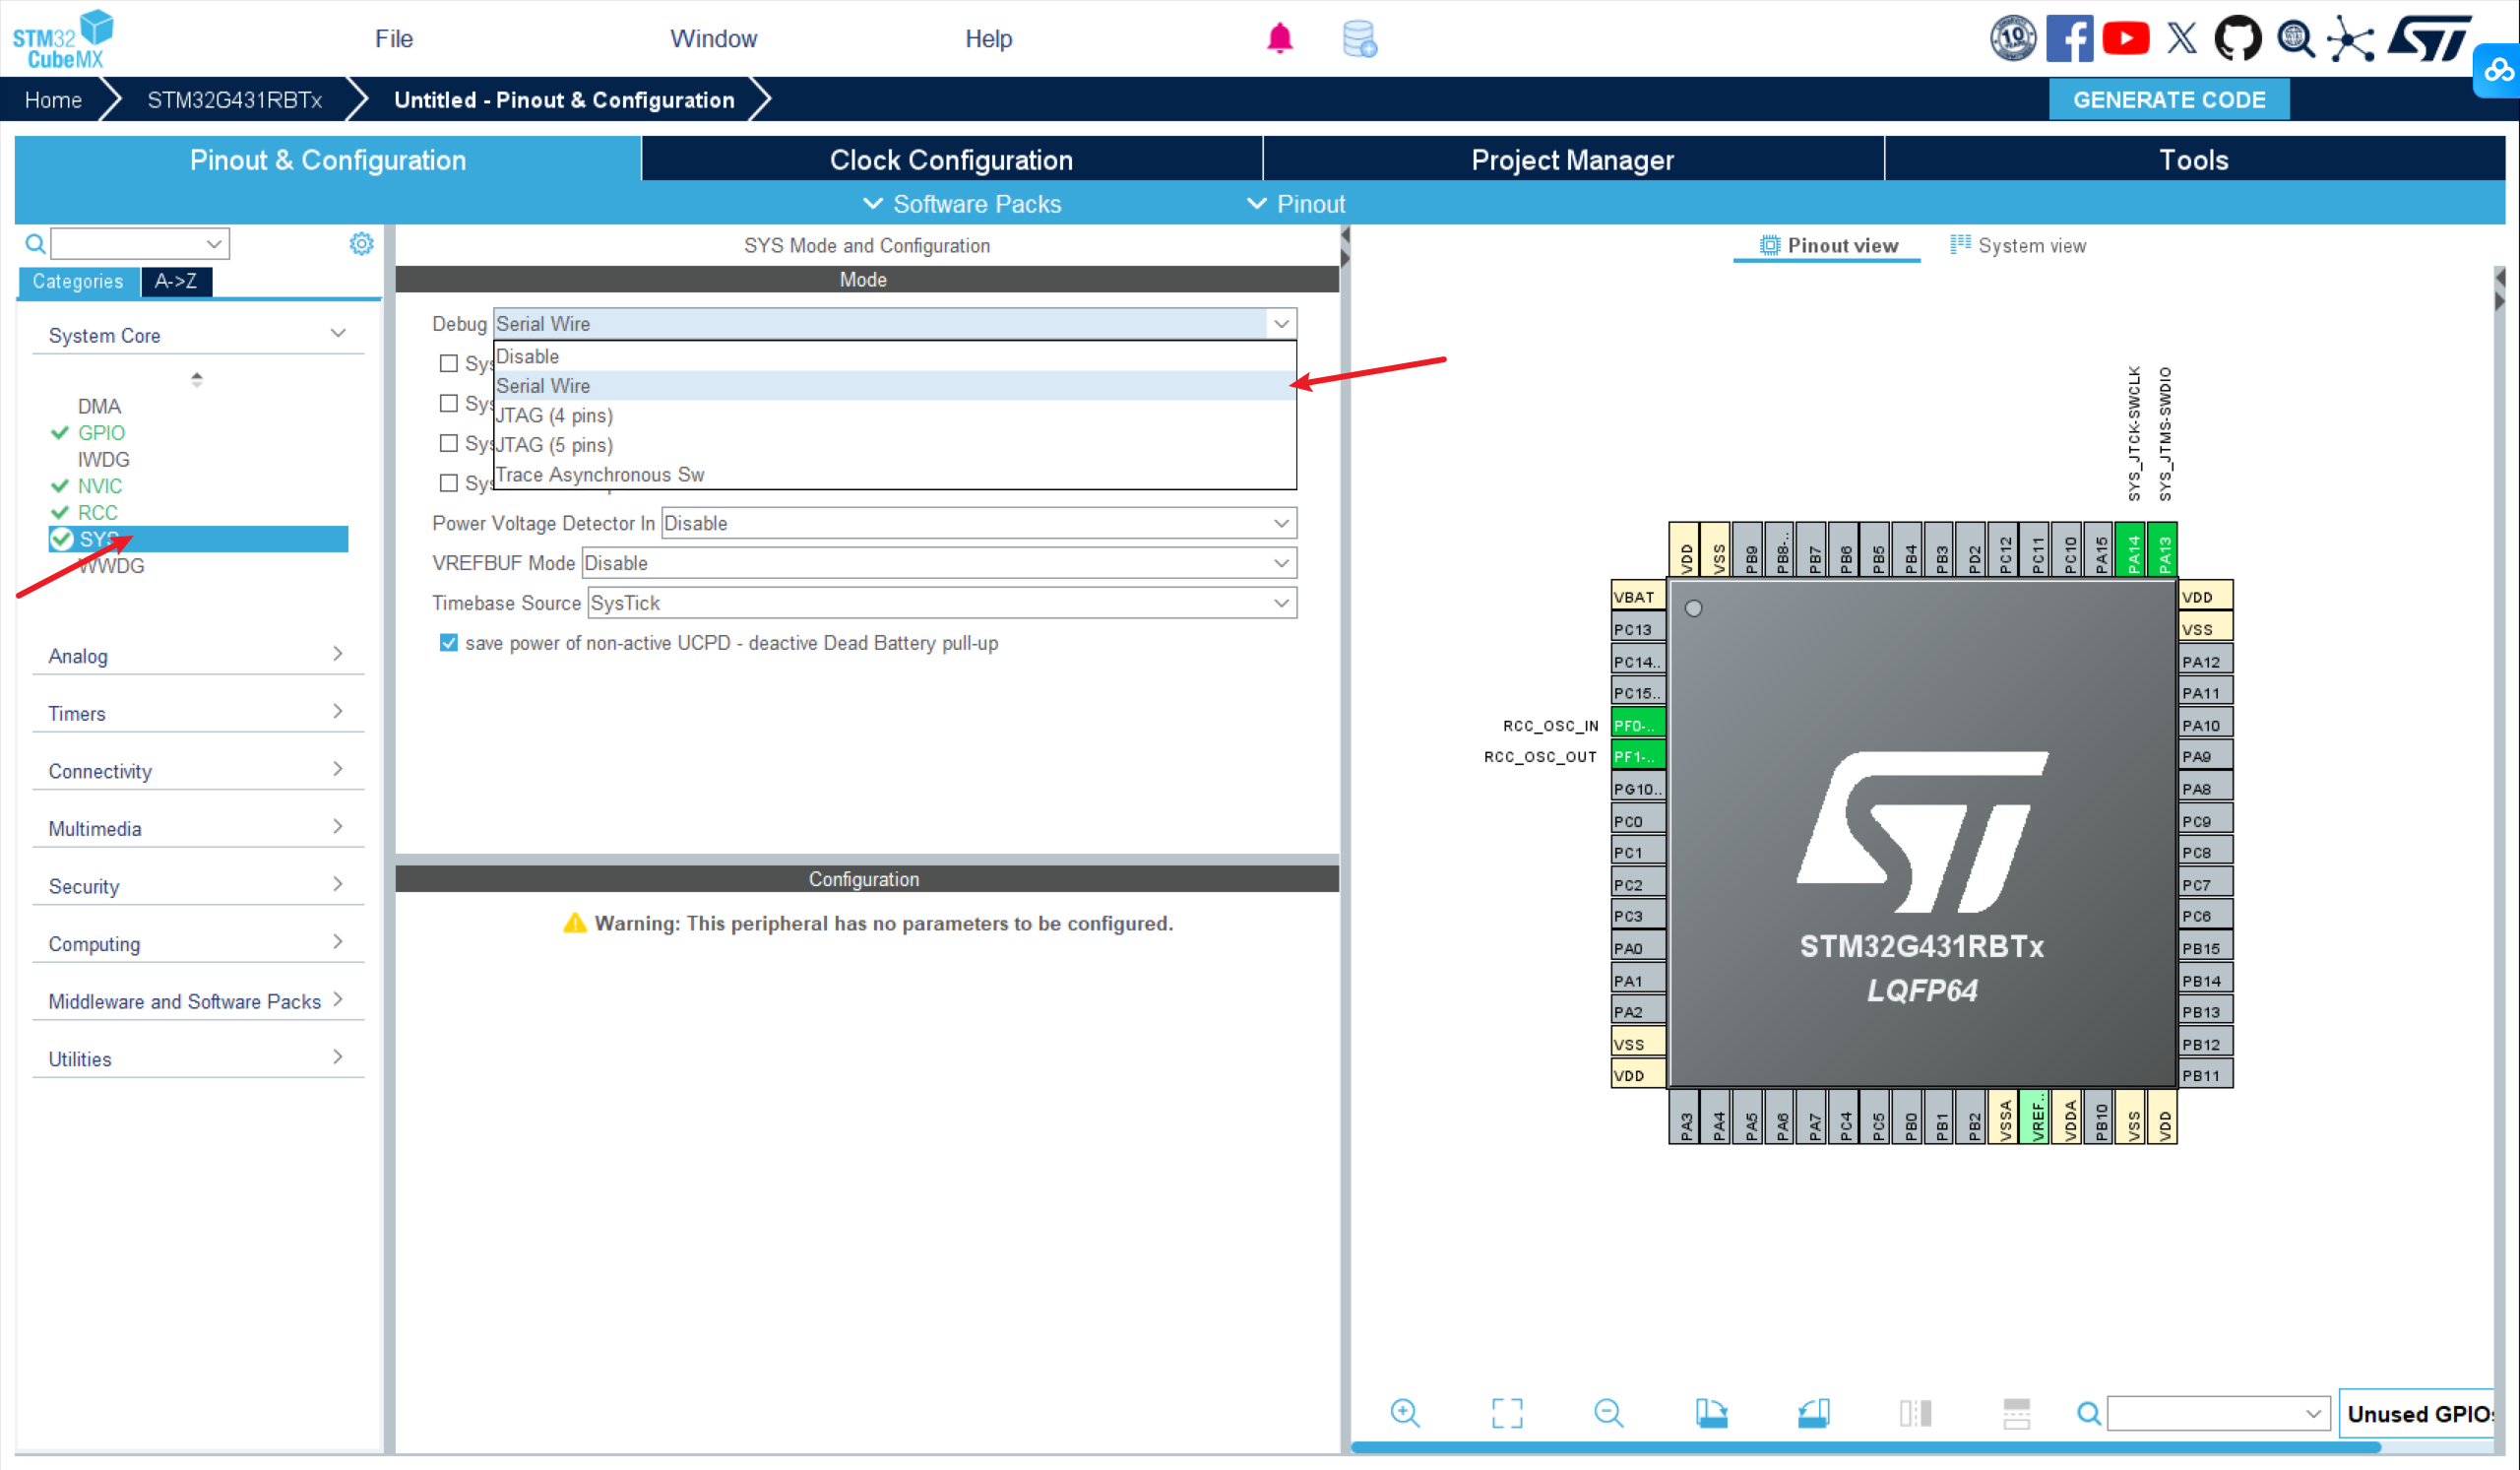The image size is (2520, 1470).
Task: Click the fit-to-screen best fit icon
Action: click(x=1506, y=1412)
